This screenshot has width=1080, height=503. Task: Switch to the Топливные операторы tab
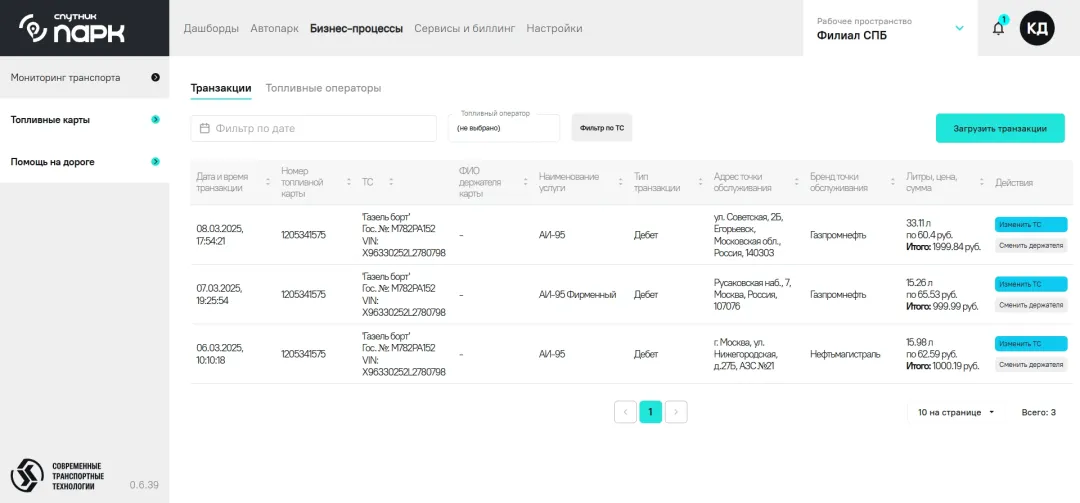pyautogui.click(x=323, y=88)
